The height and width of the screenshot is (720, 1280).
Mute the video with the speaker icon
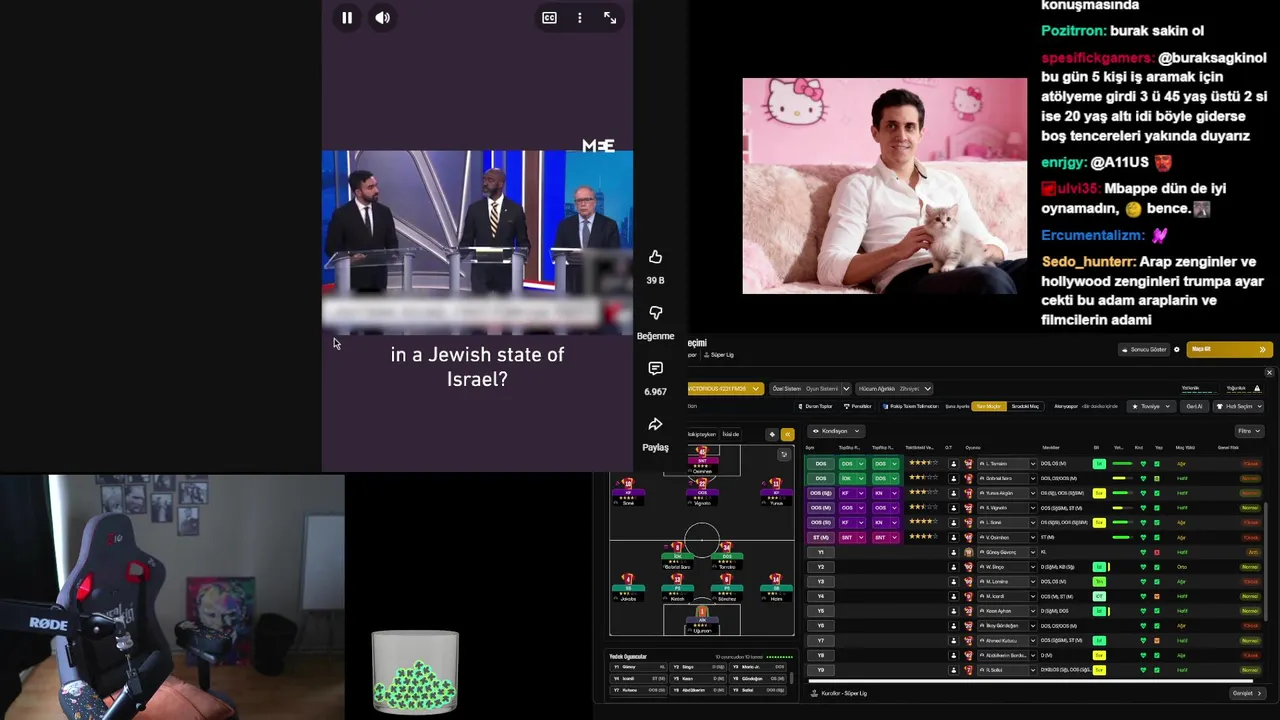pos(383,18)
